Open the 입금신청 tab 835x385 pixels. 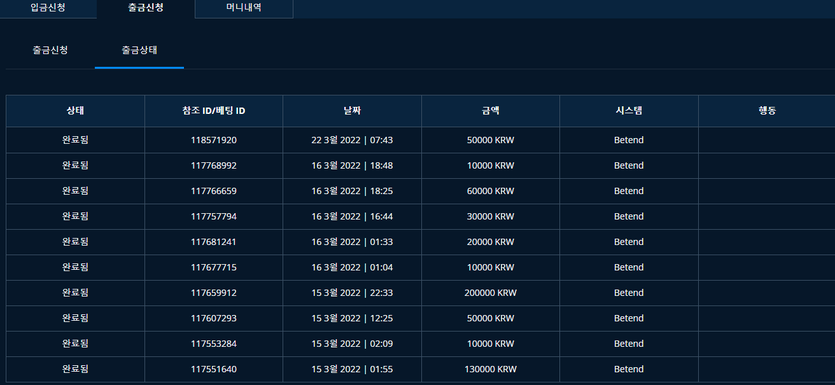(x=48, y=9)
